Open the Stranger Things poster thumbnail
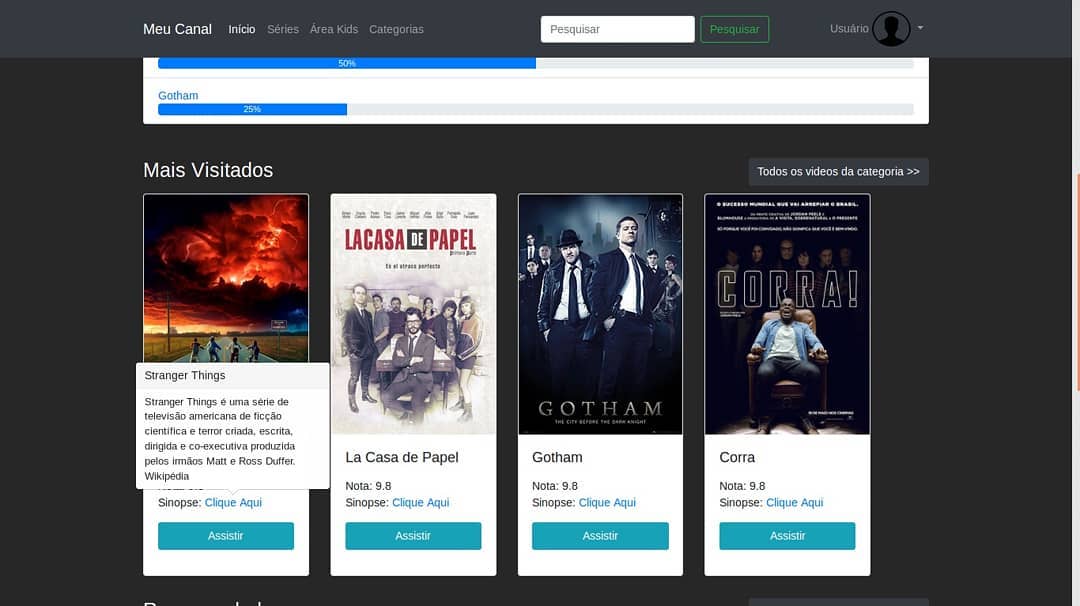This screenshot has width=1080, height=606. coord(226,278)
